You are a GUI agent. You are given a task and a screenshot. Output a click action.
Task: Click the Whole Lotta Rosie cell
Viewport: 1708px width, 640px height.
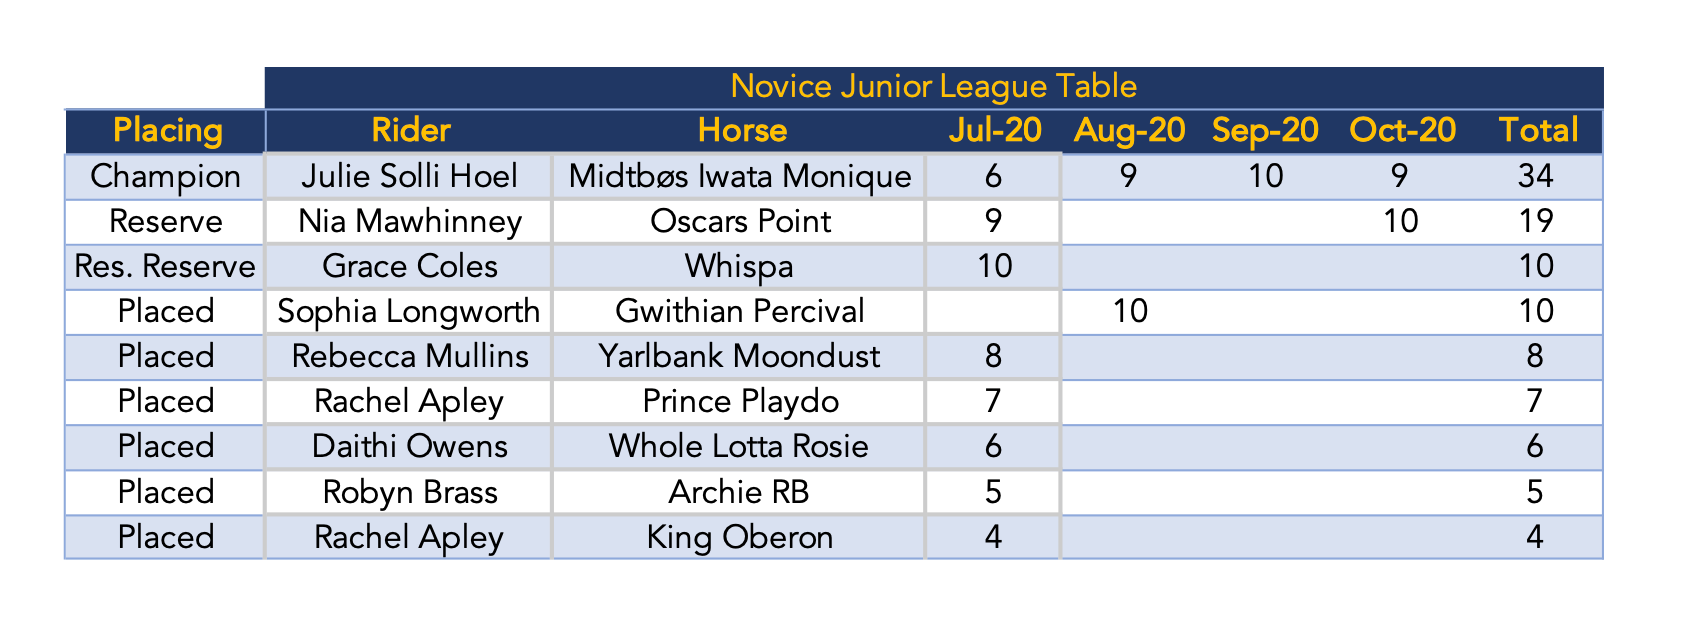740,447
